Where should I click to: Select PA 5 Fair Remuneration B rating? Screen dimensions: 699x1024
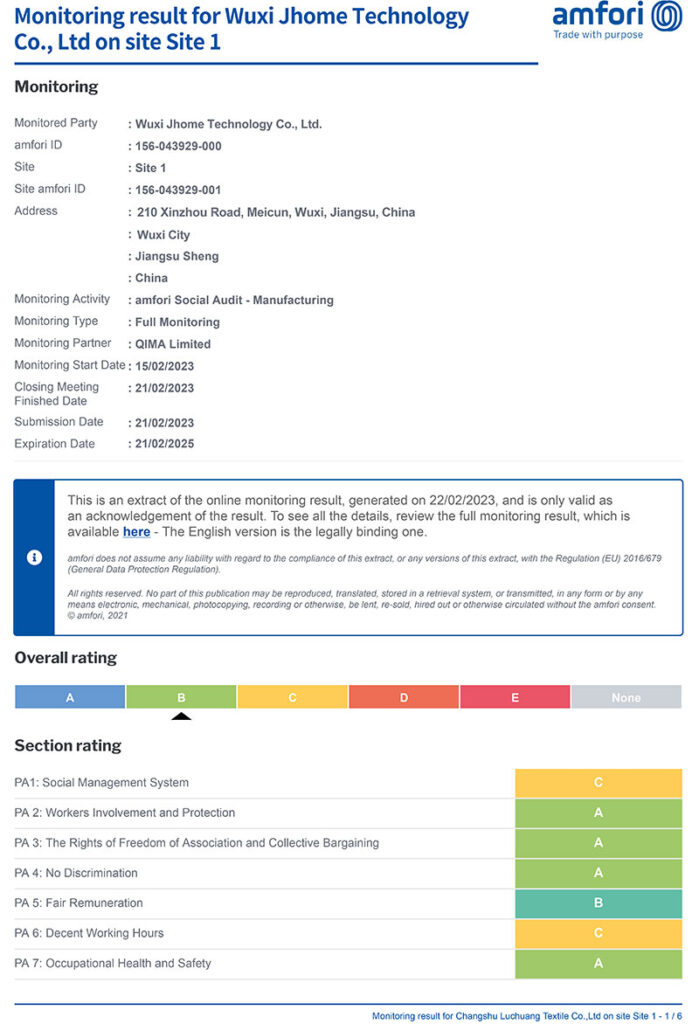[598, 903]
